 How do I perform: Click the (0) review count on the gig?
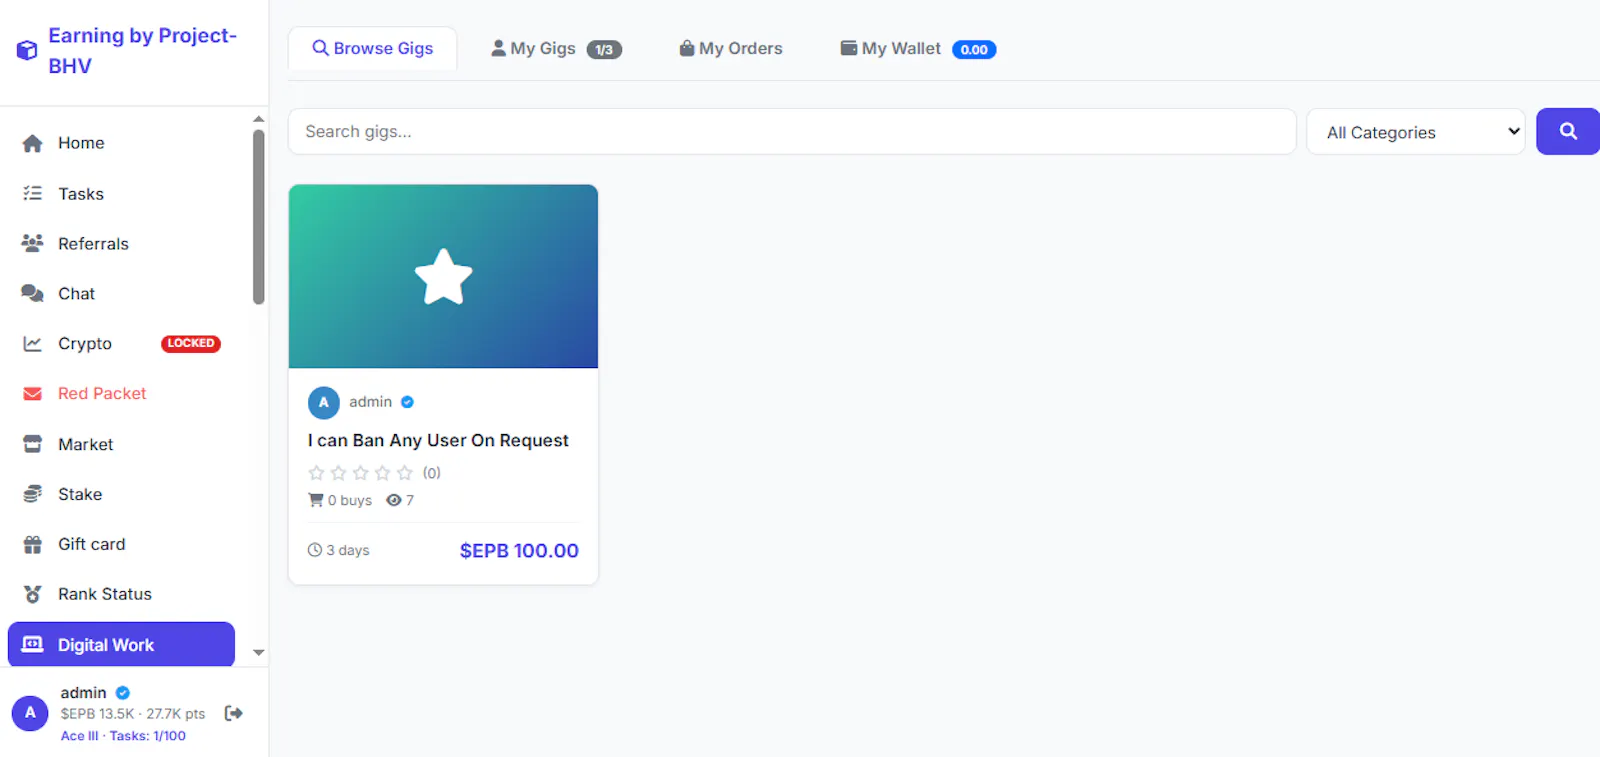[431, 473]
